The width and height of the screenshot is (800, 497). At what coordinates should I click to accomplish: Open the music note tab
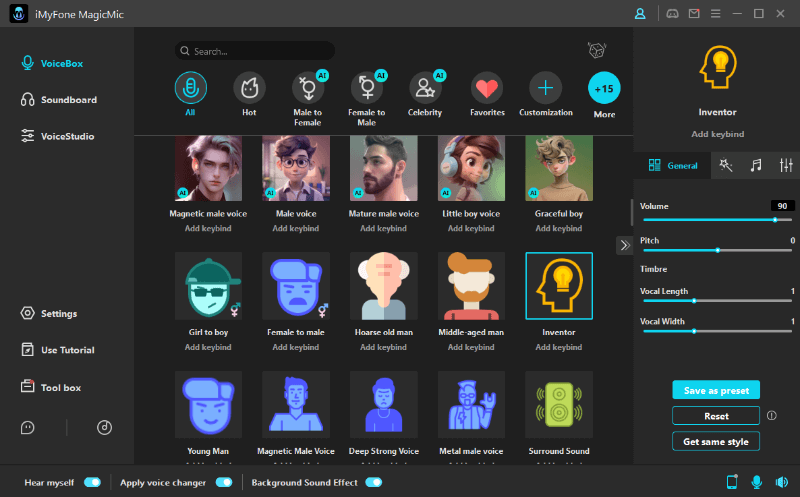click(756, 165)
